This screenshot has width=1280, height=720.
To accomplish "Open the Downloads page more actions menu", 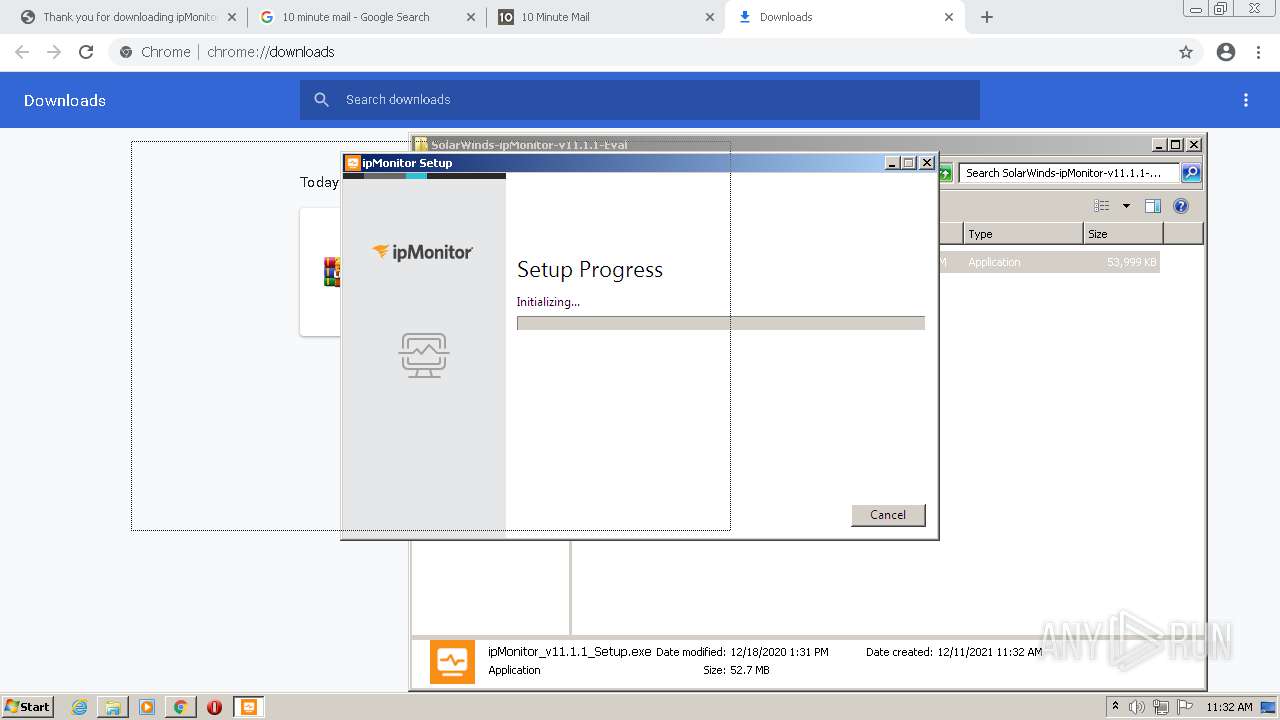I will click(1246, 100).
